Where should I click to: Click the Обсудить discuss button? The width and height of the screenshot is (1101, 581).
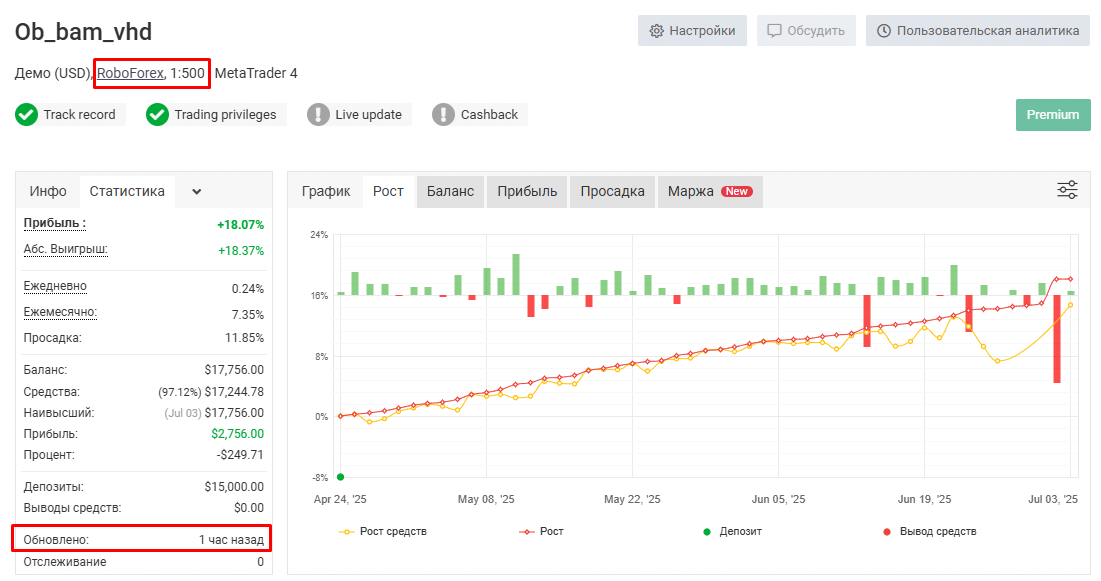(x=805, y=31)
